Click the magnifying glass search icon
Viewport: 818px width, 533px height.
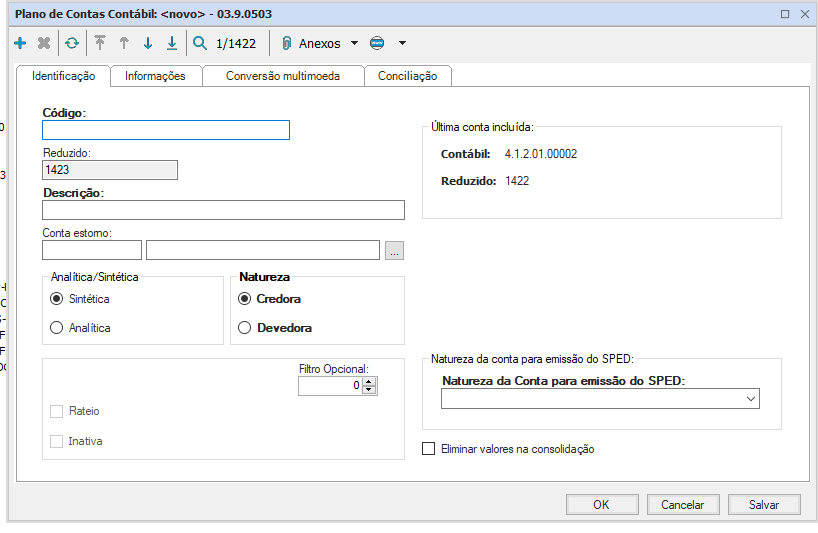pos(200,44)
